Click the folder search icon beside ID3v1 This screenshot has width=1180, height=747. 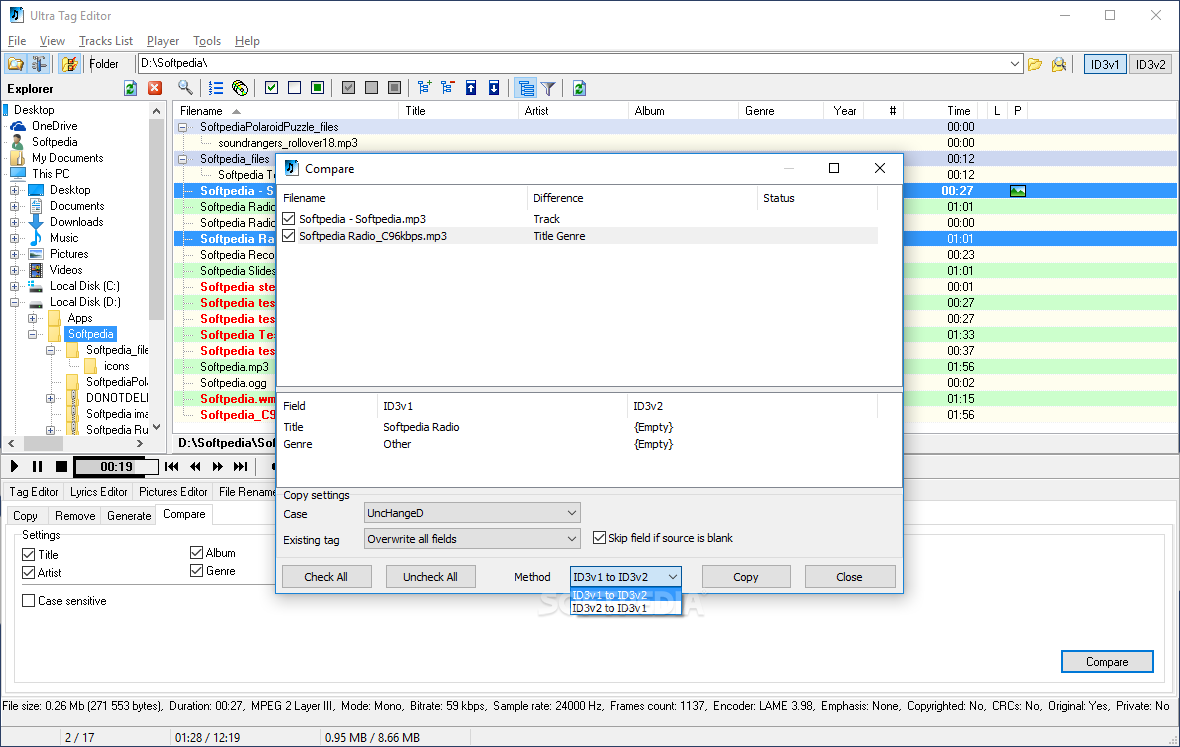tap(1059, 64)
